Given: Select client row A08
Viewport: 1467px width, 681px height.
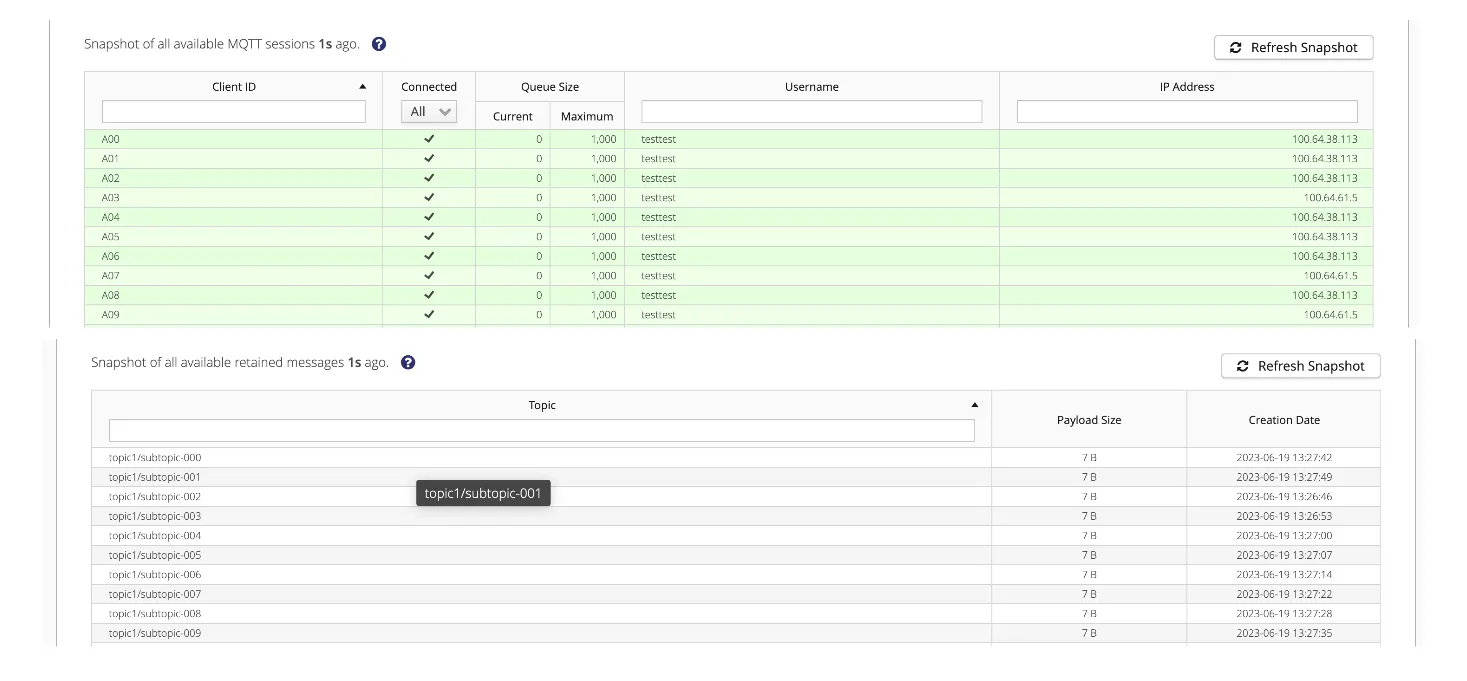Looking at the screenshot, I should pyautogui.click(x=729, y=295).
